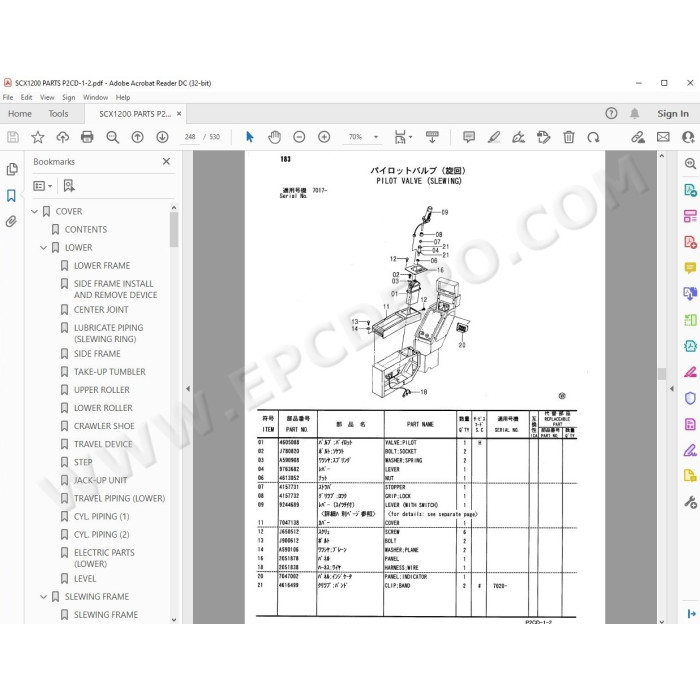The width and height of the screenshot is (700, 700).
Task: Activate the Selection arrow tool
Action: 250,137
